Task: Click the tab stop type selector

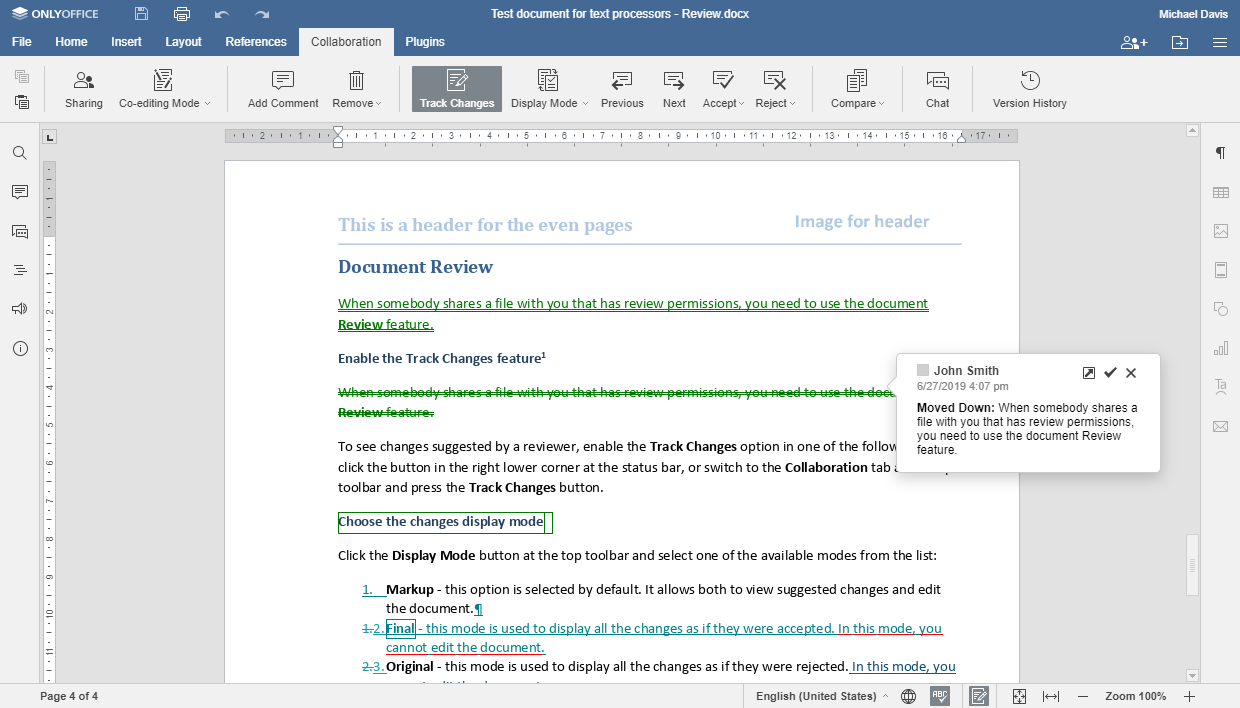Action: 50,137
